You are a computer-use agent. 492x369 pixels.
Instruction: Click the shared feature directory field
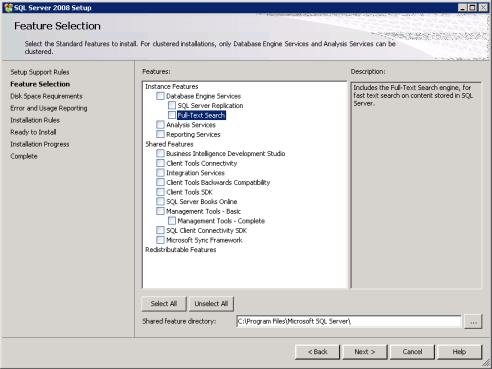click(x=349, y=321)
